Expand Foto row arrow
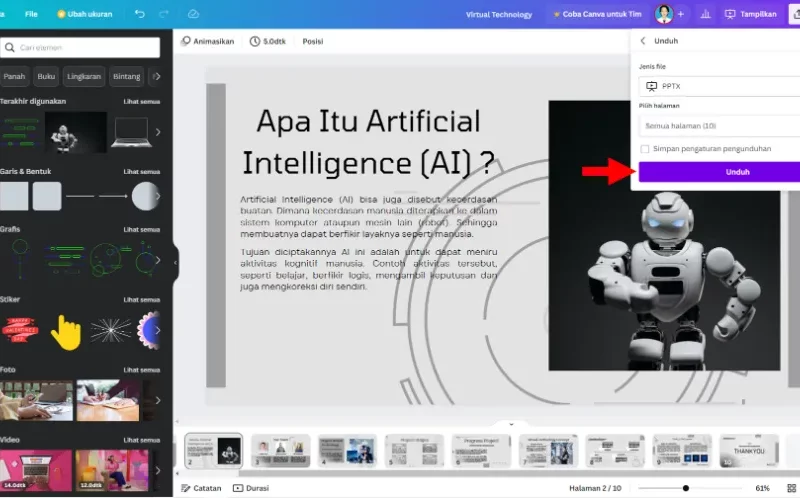800x498 pixels. [158, 401]
